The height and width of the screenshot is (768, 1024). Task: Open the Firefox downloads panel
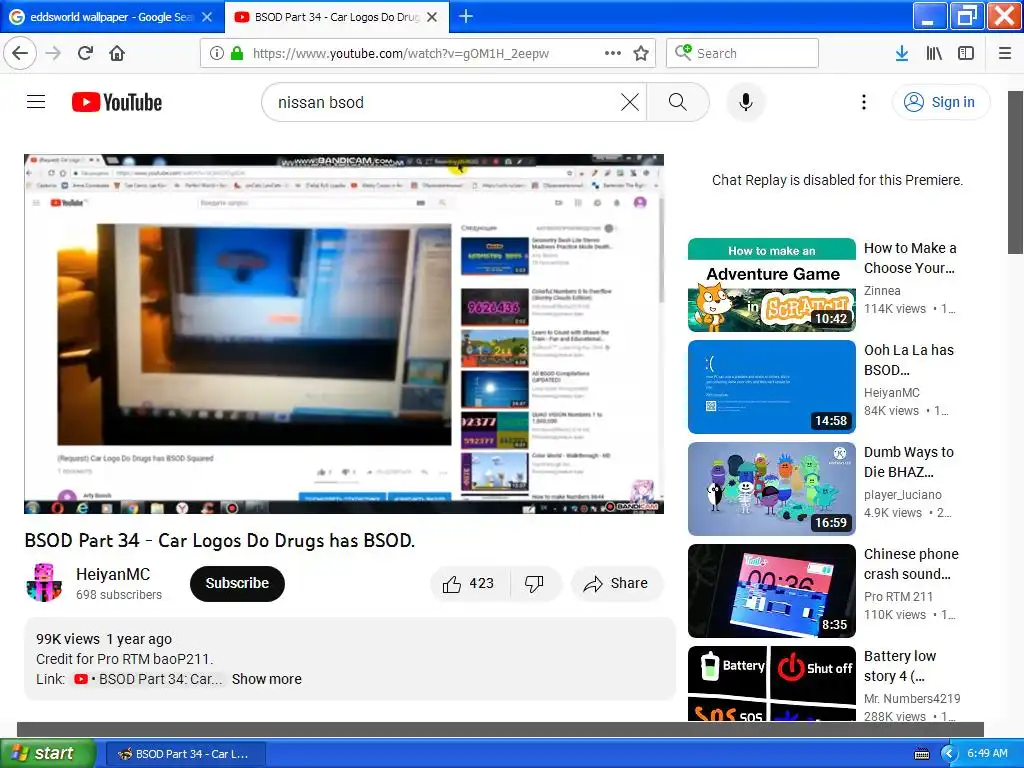pos(901,53)
